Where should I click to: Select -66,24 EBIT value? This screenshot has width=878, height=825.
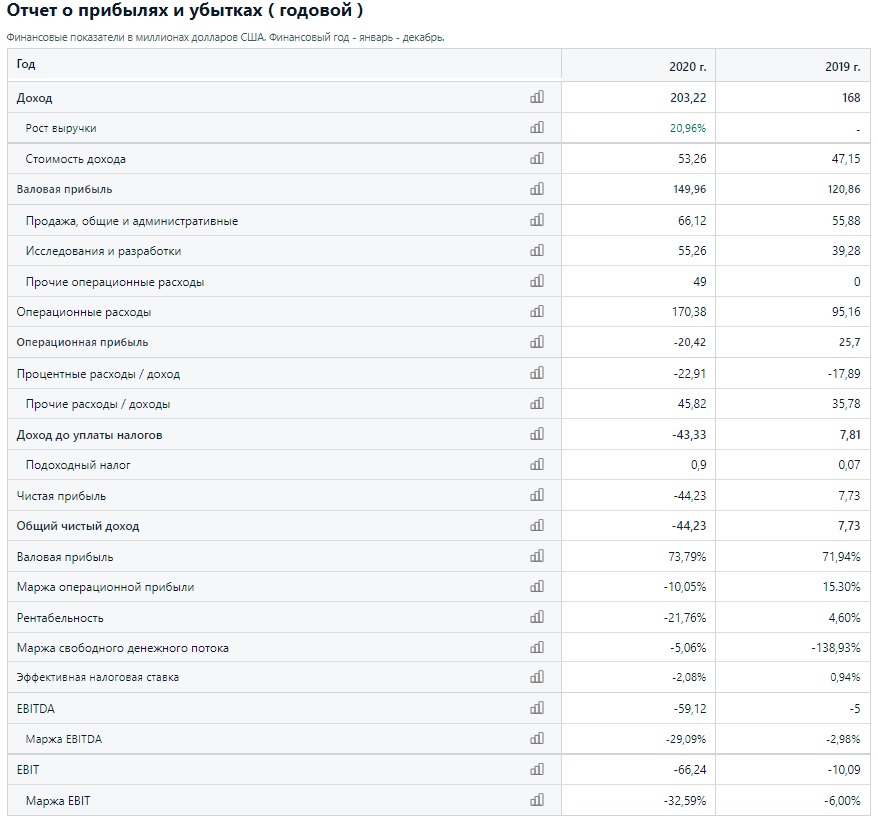click(x=690, y=770)
